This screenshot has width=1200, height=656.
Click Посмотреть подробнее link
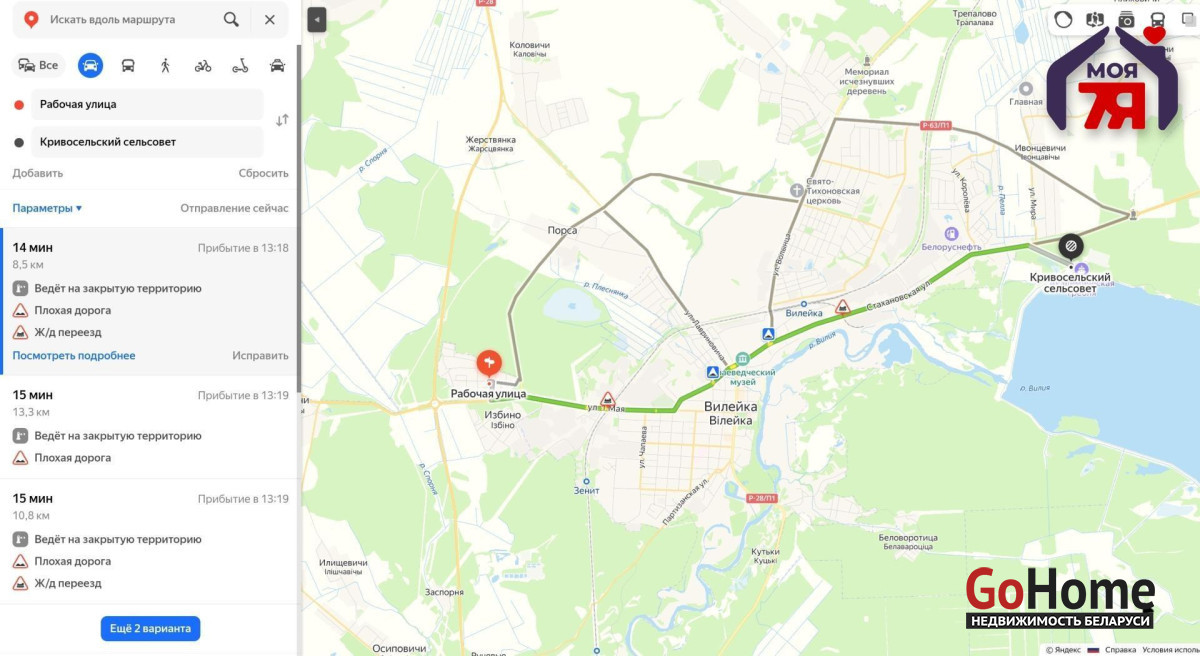tap(74, 355)
